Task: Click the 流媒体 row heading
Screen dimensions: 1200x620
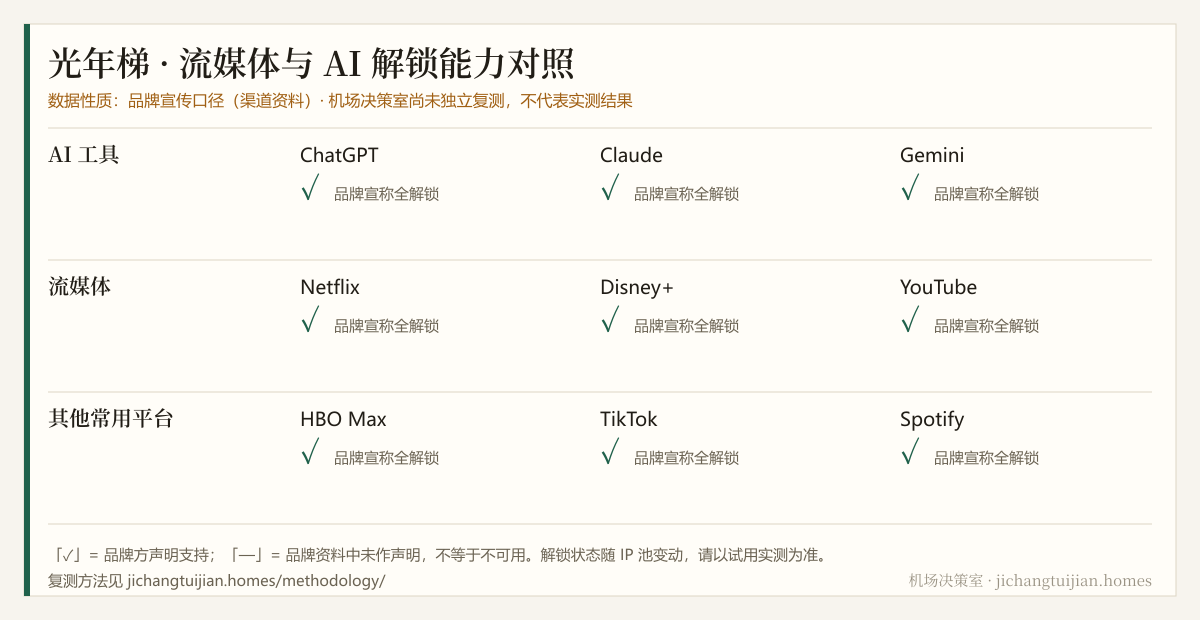Action: pyautogui.click(x=80, y=287)
